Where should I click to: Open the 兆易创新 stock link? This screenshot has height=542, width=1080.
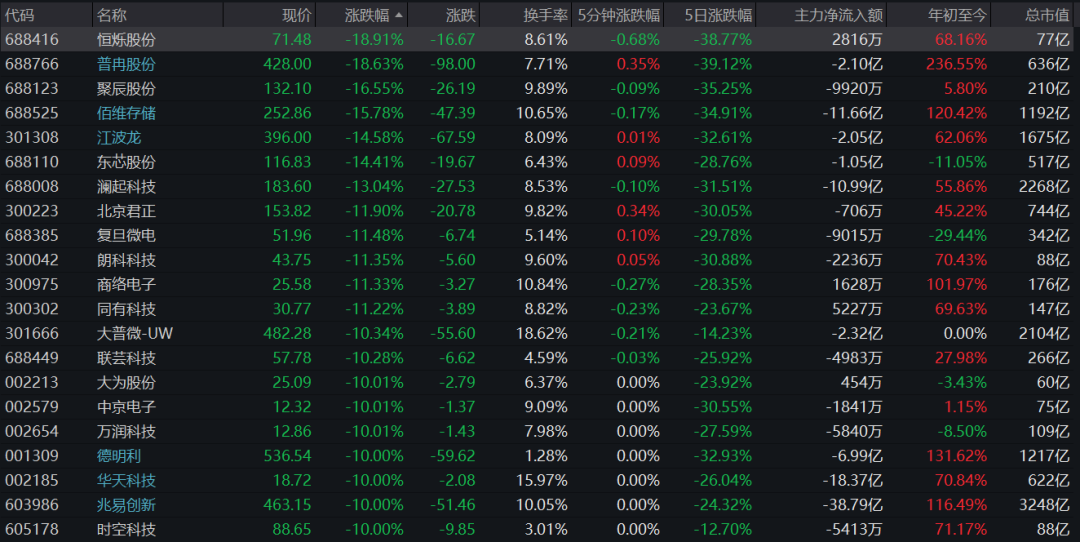point(127,505)
